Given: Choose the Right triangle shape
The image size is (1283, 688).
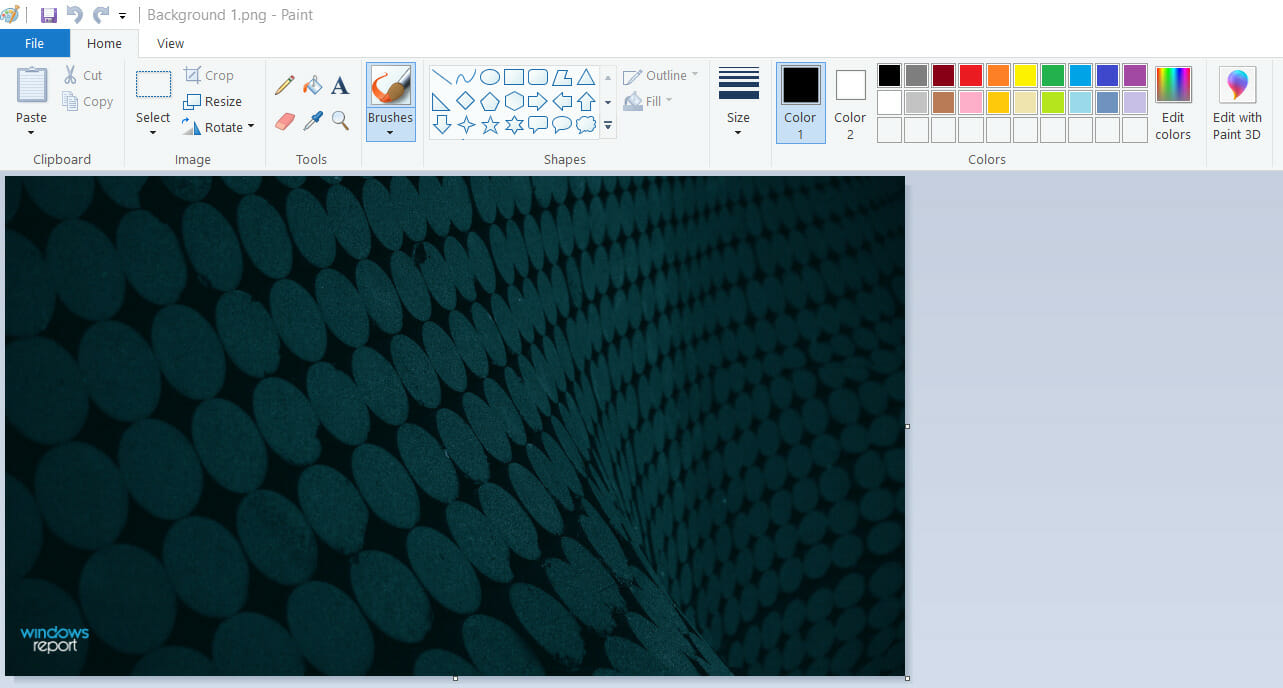Looking at the screenshot, I should [441, 101].
